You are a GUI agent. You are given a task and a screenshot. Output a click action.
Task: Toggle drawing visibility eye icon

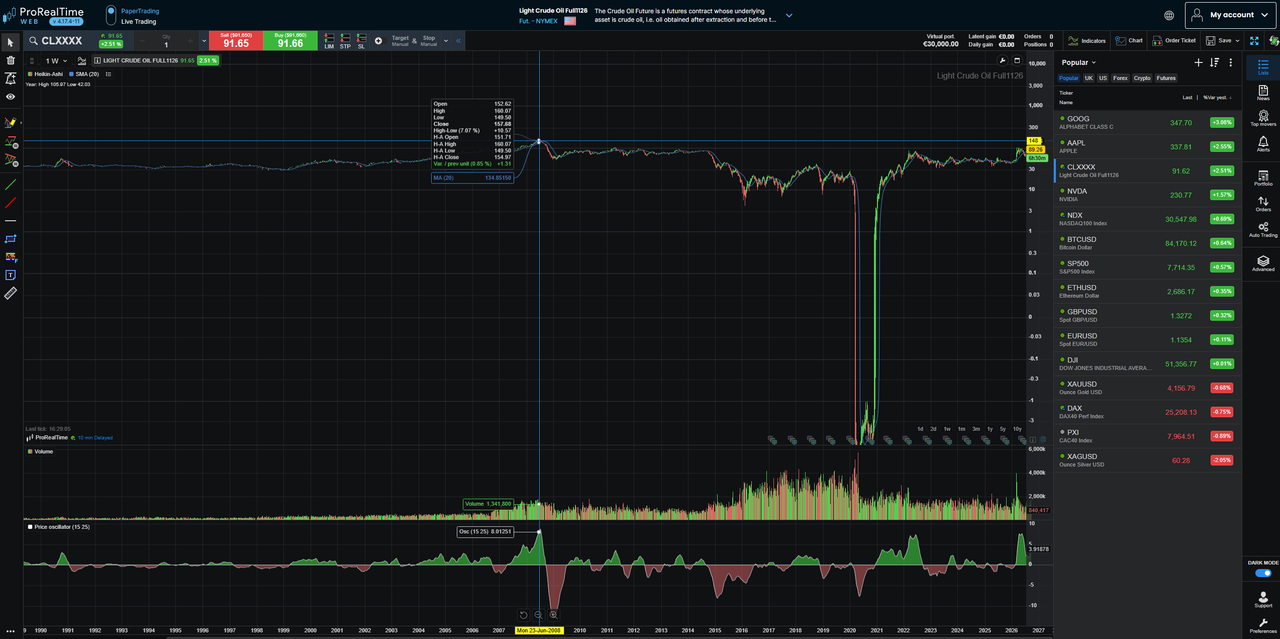(10, 97)
